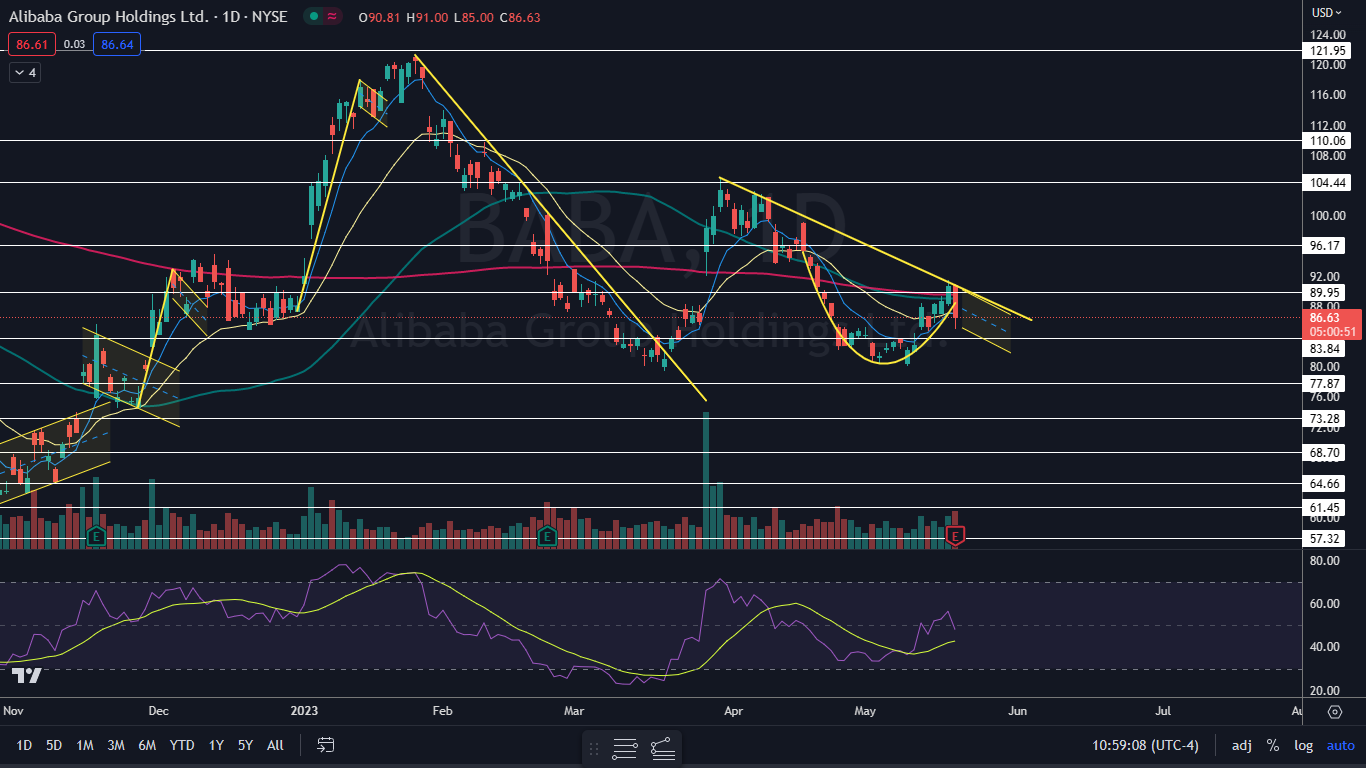Screen dimensions: 1366x768
Task: Click the 20.00 level on RSI scale
Action: [x=1325, y=691]
